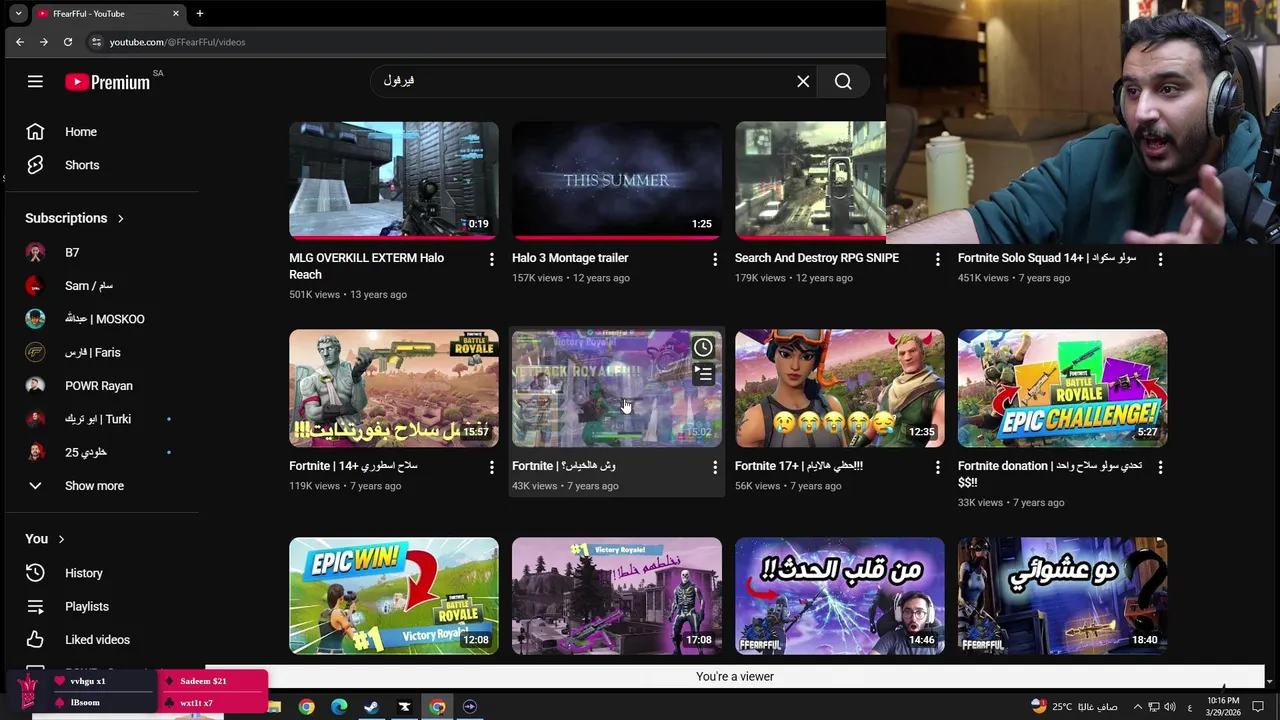Screen dimensions: 1280x720
Task: Open Playlists in the sidebar
Action: (101, 606)
